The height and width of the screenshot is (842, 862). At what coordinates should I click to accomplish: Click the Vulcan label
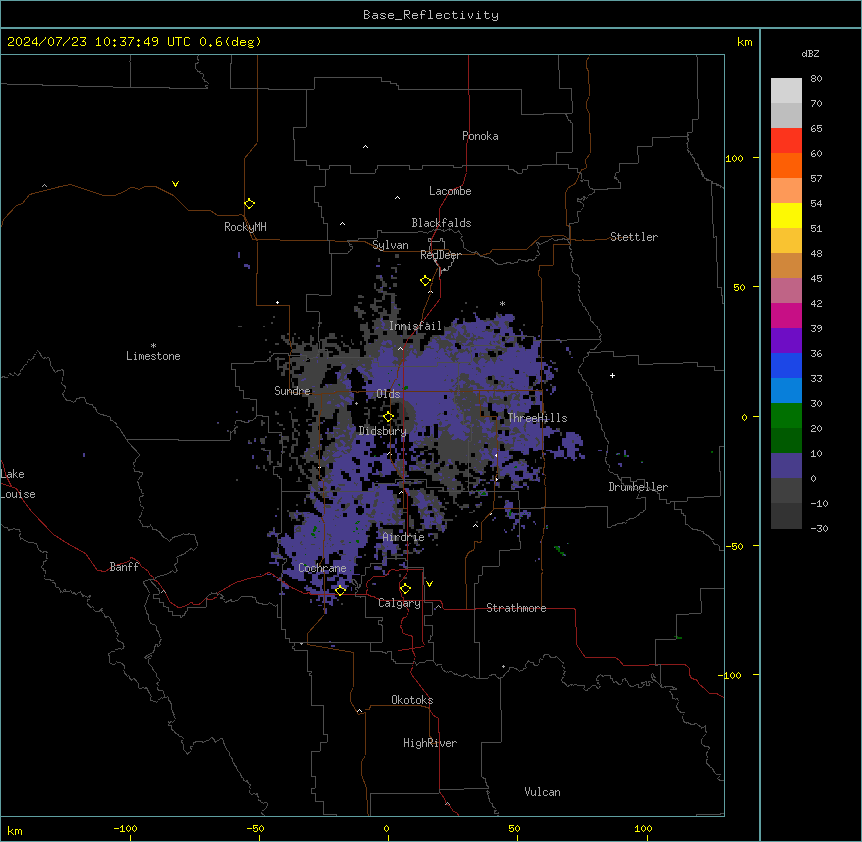(x=543, y=792)
